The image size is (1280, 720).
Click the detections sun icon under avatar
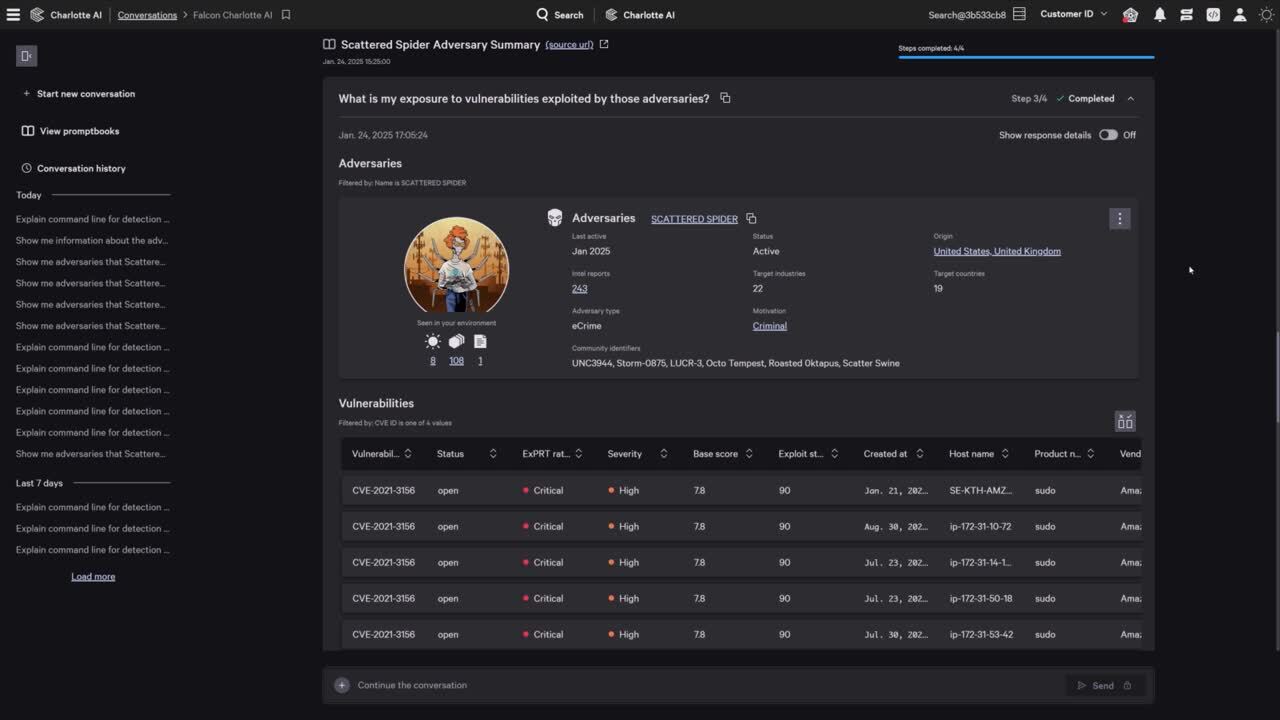coord(433,341)
